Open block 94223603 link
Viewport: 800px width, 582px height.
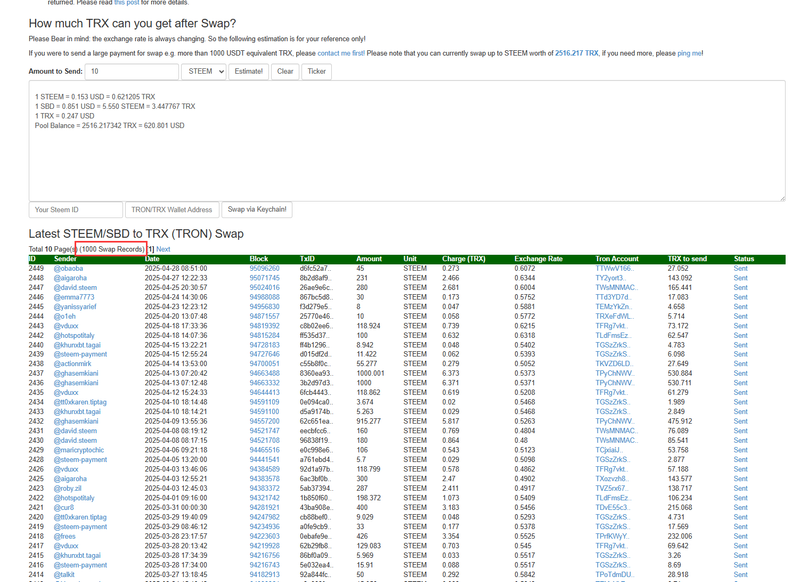click(264, 536)
